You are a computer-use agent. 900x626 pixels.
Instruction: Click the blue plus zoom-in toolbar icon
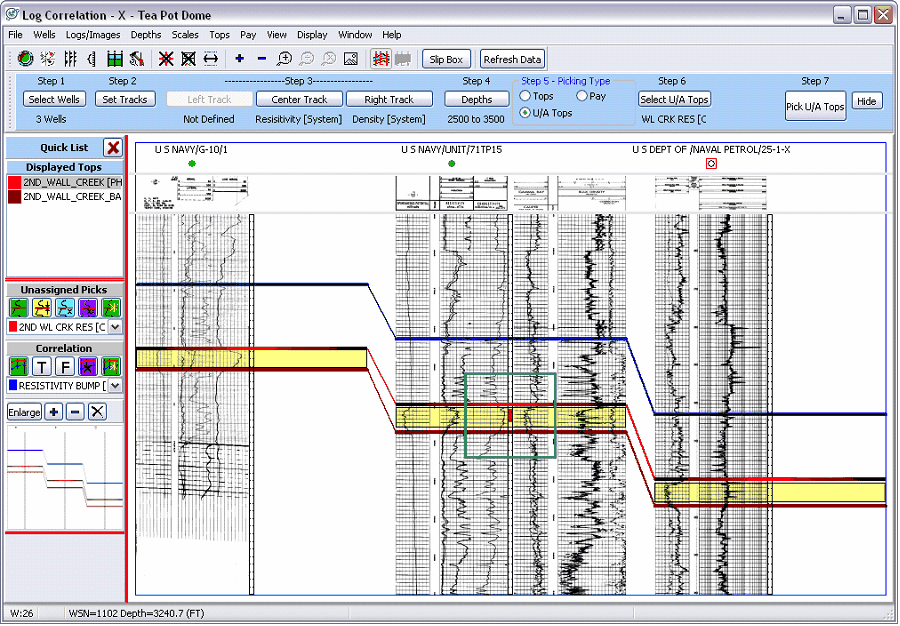tap(240, 59)
